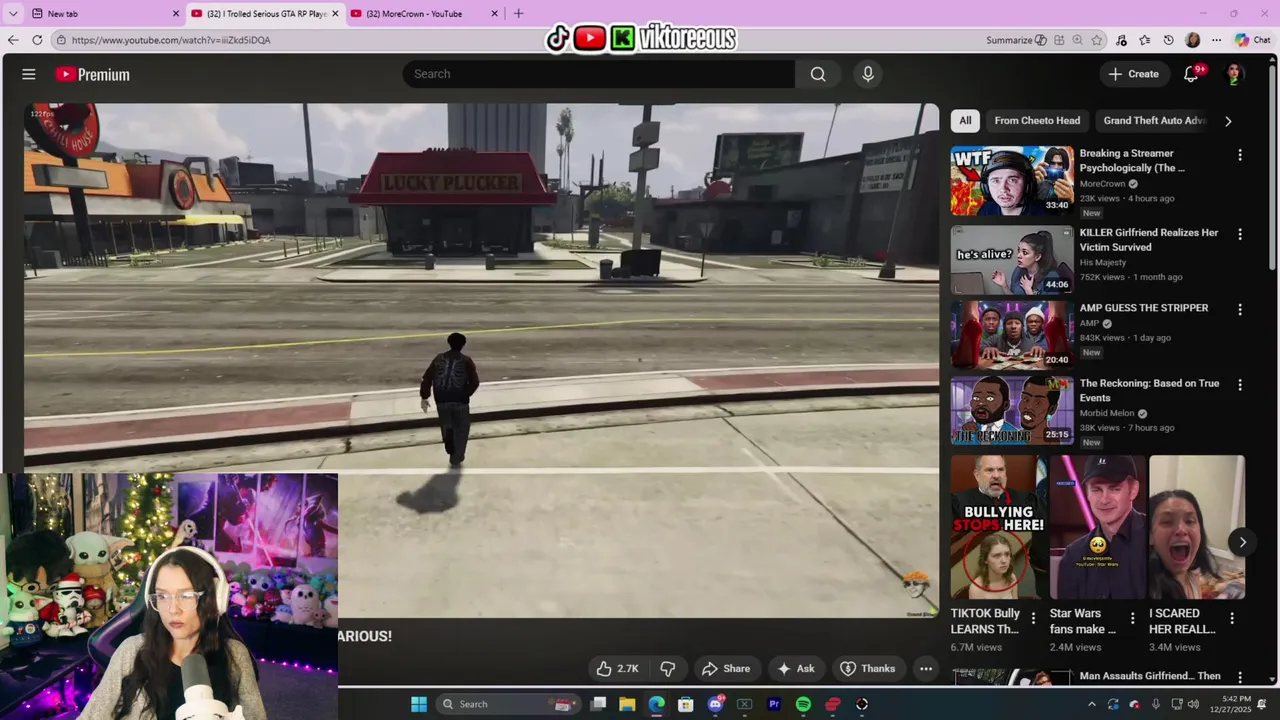This screenshot has height=720, width=1280.
Task: Click the Thanks button
Action: tap(868, 669)
